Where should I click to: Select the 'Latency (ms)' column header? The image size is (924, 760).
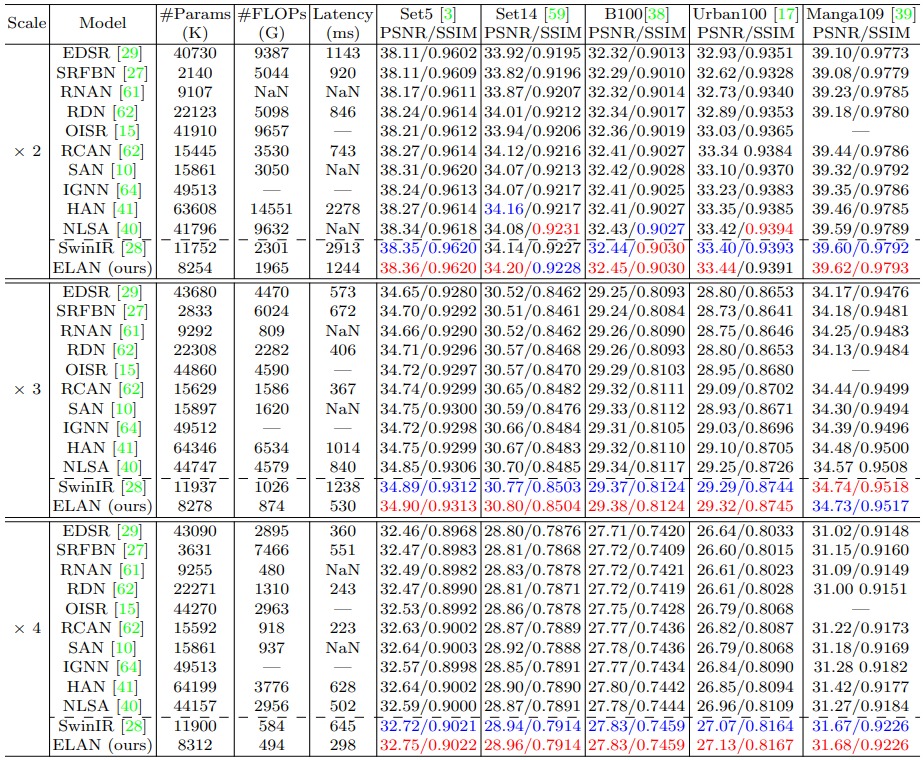point(342,23)
